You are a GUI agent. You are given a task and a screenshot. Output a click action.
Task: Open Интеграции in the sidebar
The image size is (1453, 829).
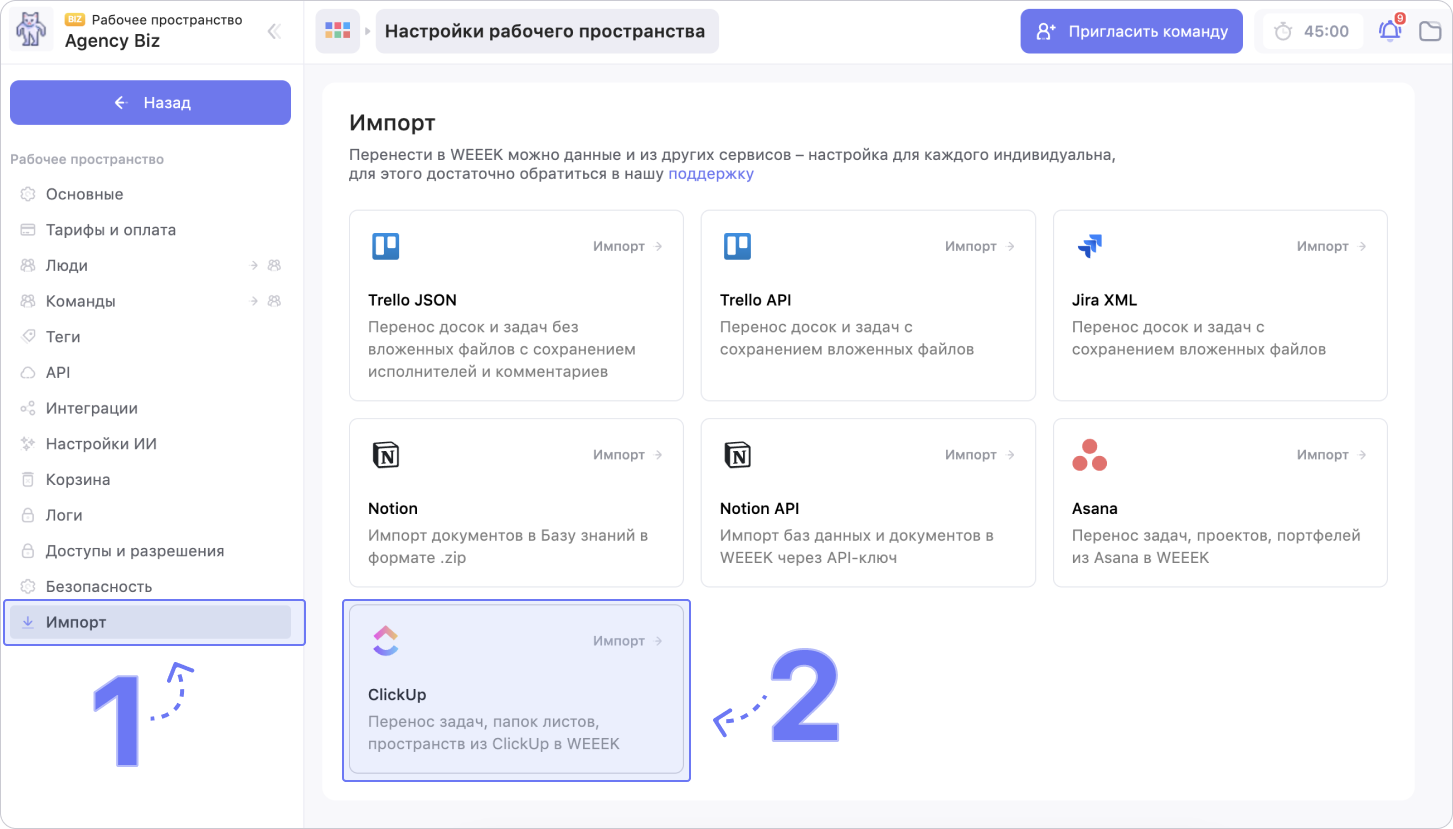point(92,408)
